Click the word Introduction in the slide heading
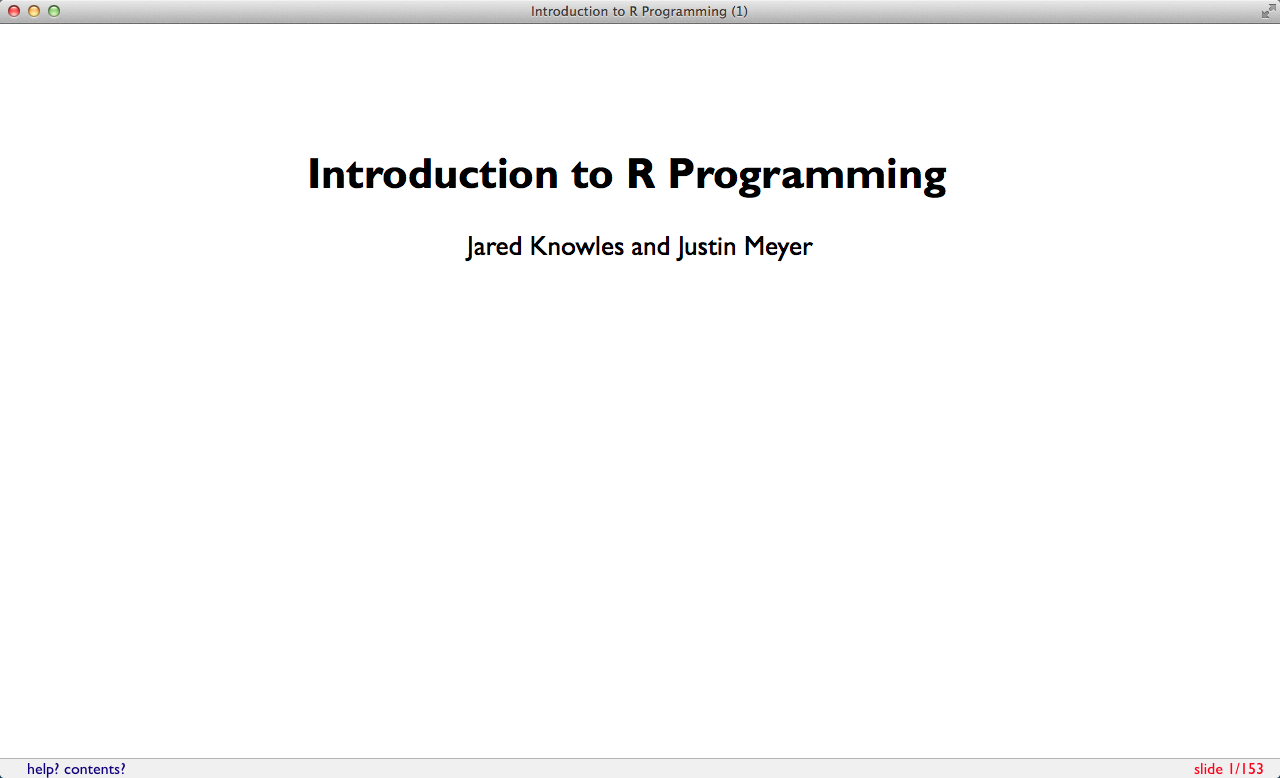 pyautogui.click(x=432, y=174)
